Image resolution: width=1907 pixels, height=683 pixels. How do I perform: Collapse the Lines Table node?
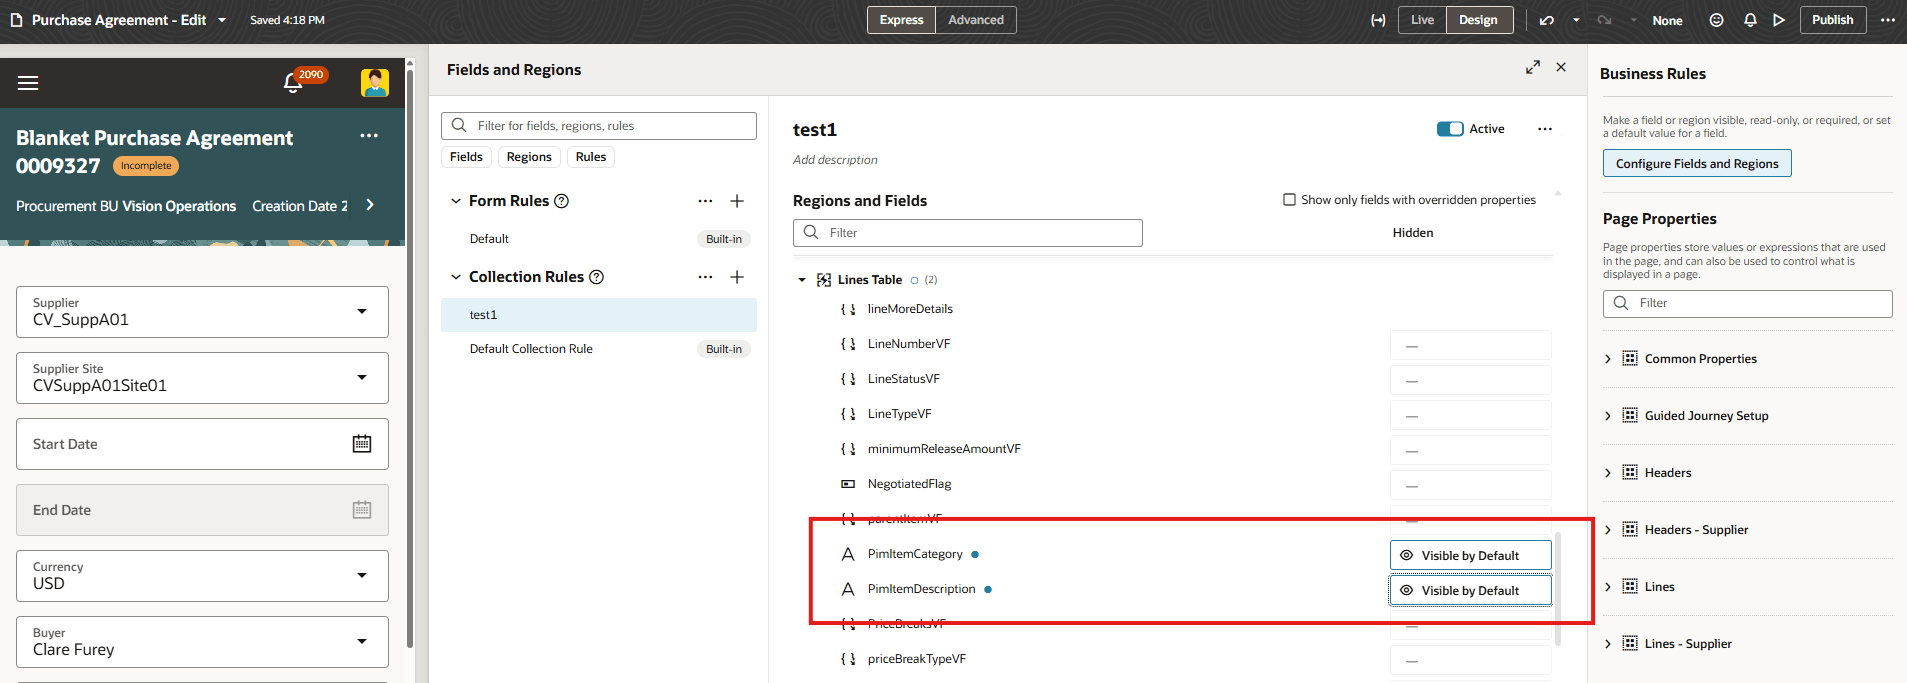coord(802,280)
